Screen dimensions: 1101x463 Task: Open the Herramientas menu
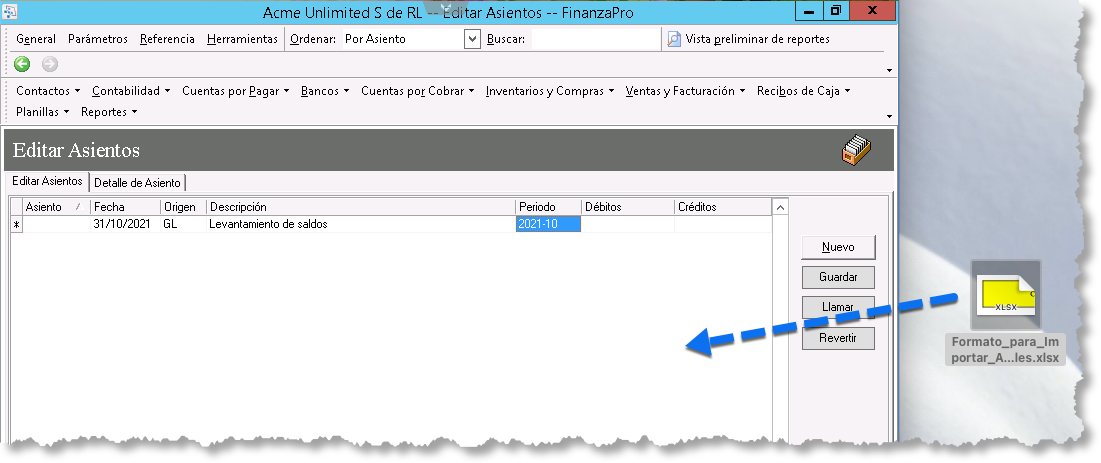point(242,39)
